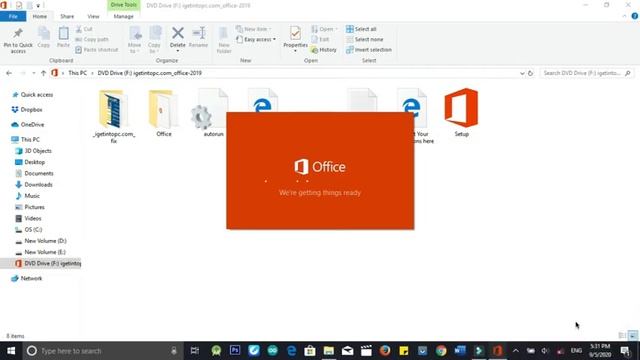Switch to large icons view button
This screenshot has height=360, width=640.
(x=633, y=336)
